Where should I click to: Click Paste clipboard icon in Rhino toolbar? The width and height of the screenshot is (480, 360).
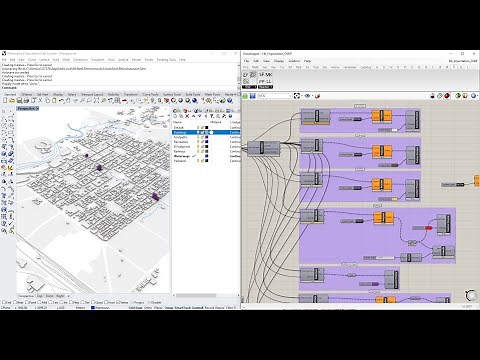pyautogui.click(x=54, y=100)
